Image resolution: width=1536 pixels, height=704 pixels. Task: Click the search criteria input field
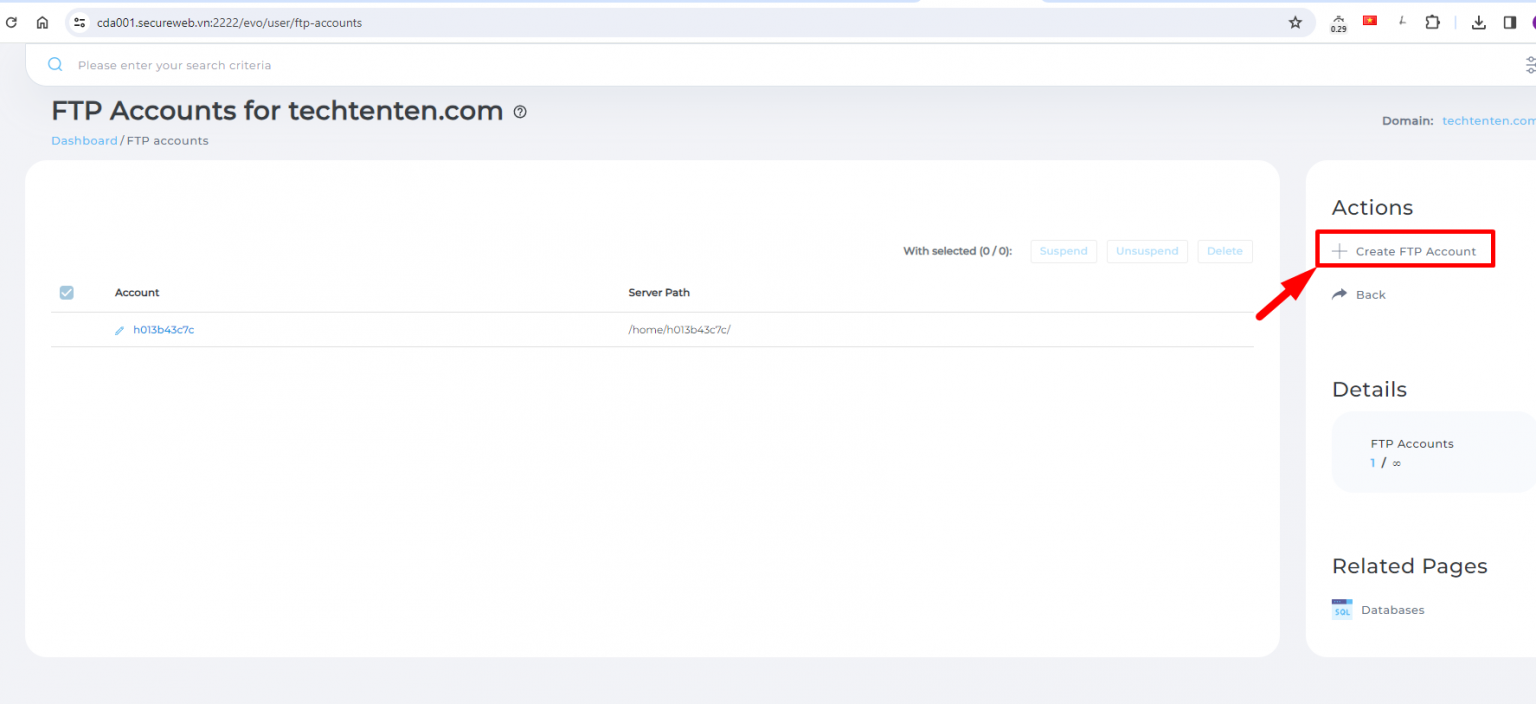200,64
